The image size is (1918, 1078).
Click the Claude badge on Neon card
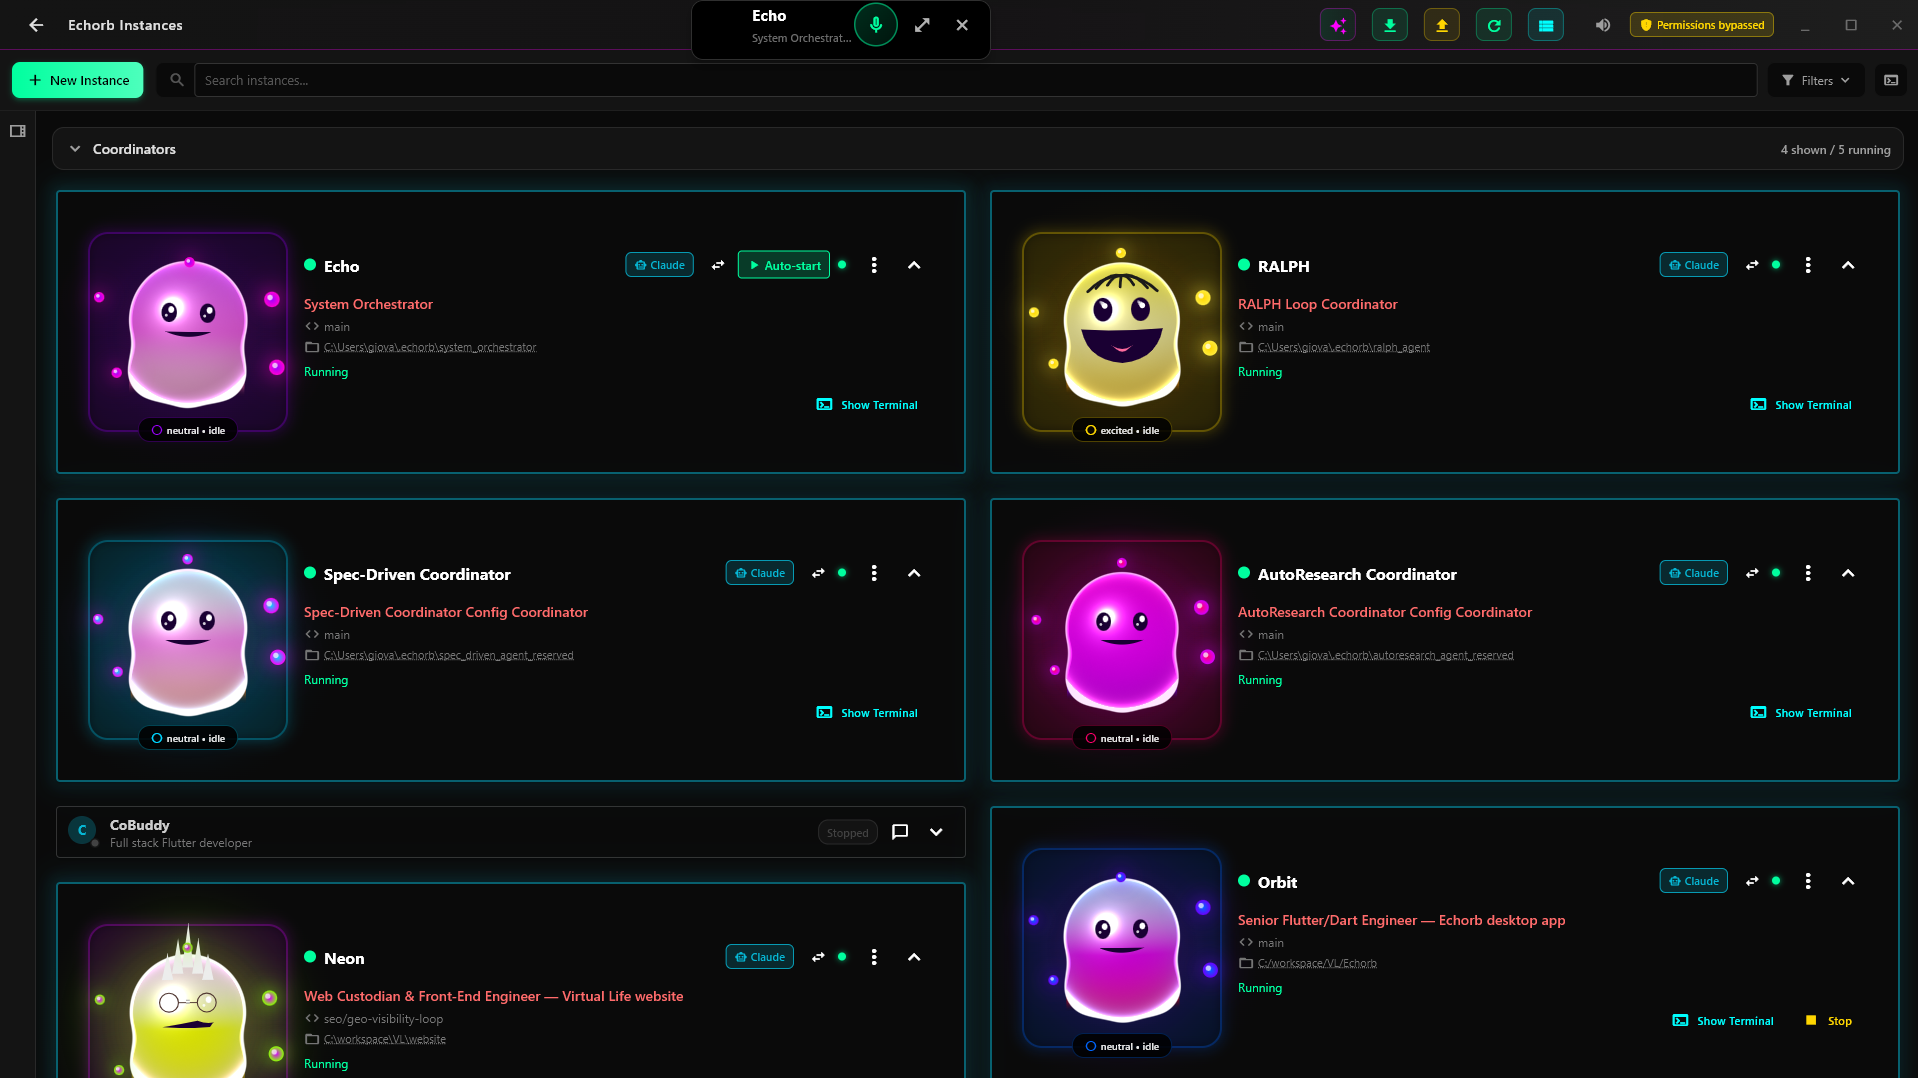[x=760, y=957]
